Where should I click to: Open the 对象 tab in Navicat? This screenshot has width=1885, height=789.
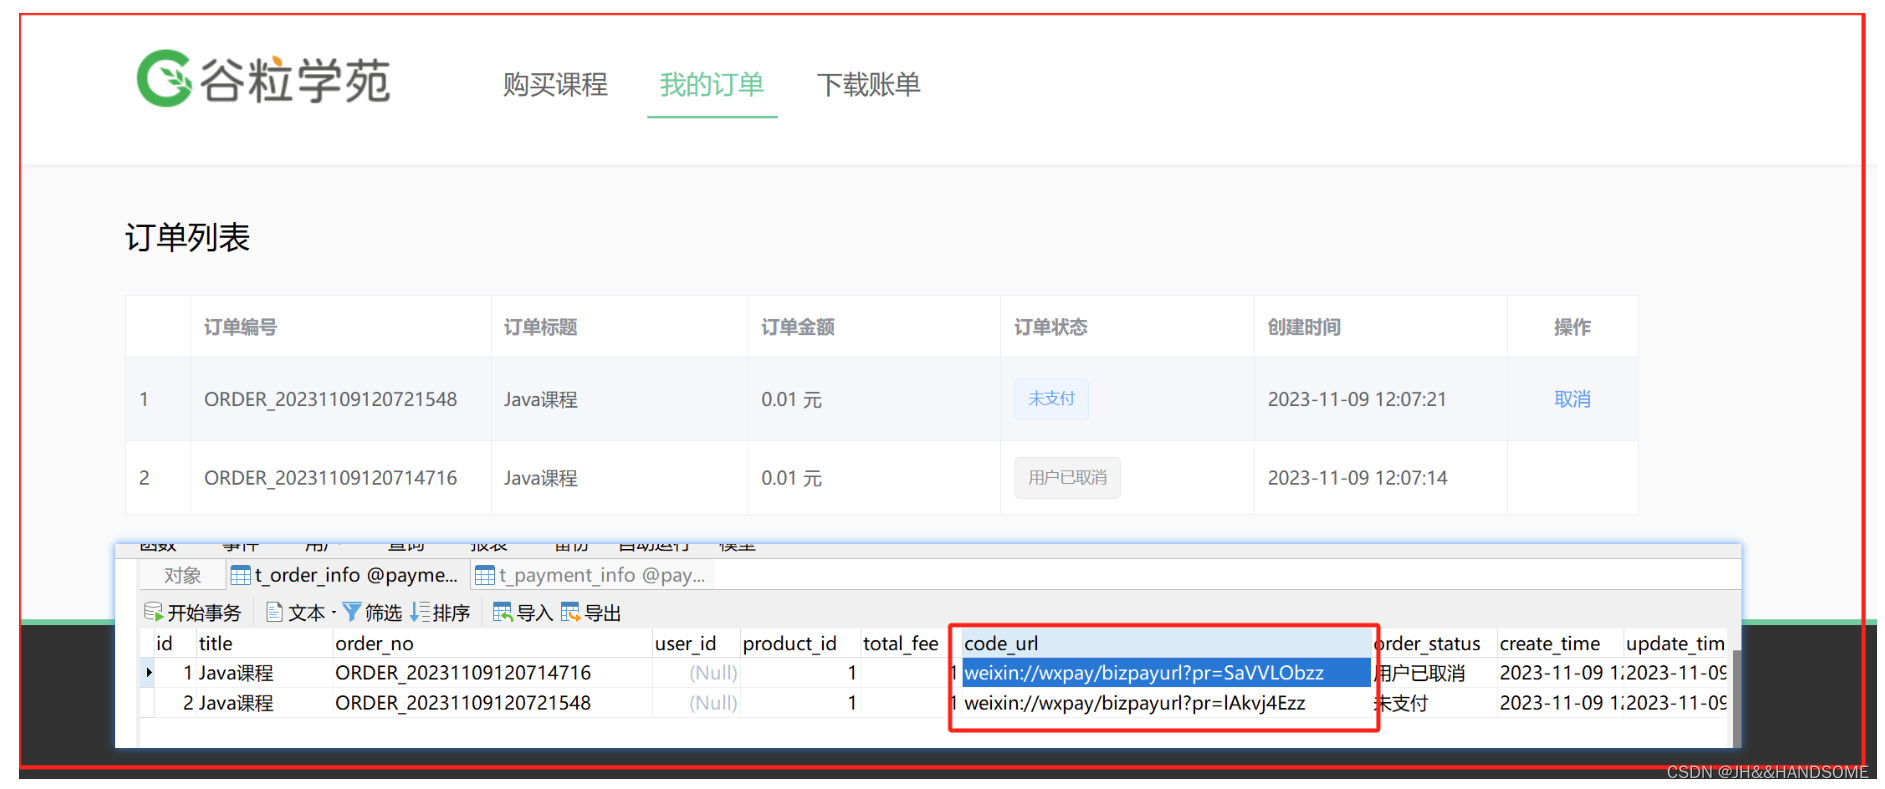click(x=182, y=575)
